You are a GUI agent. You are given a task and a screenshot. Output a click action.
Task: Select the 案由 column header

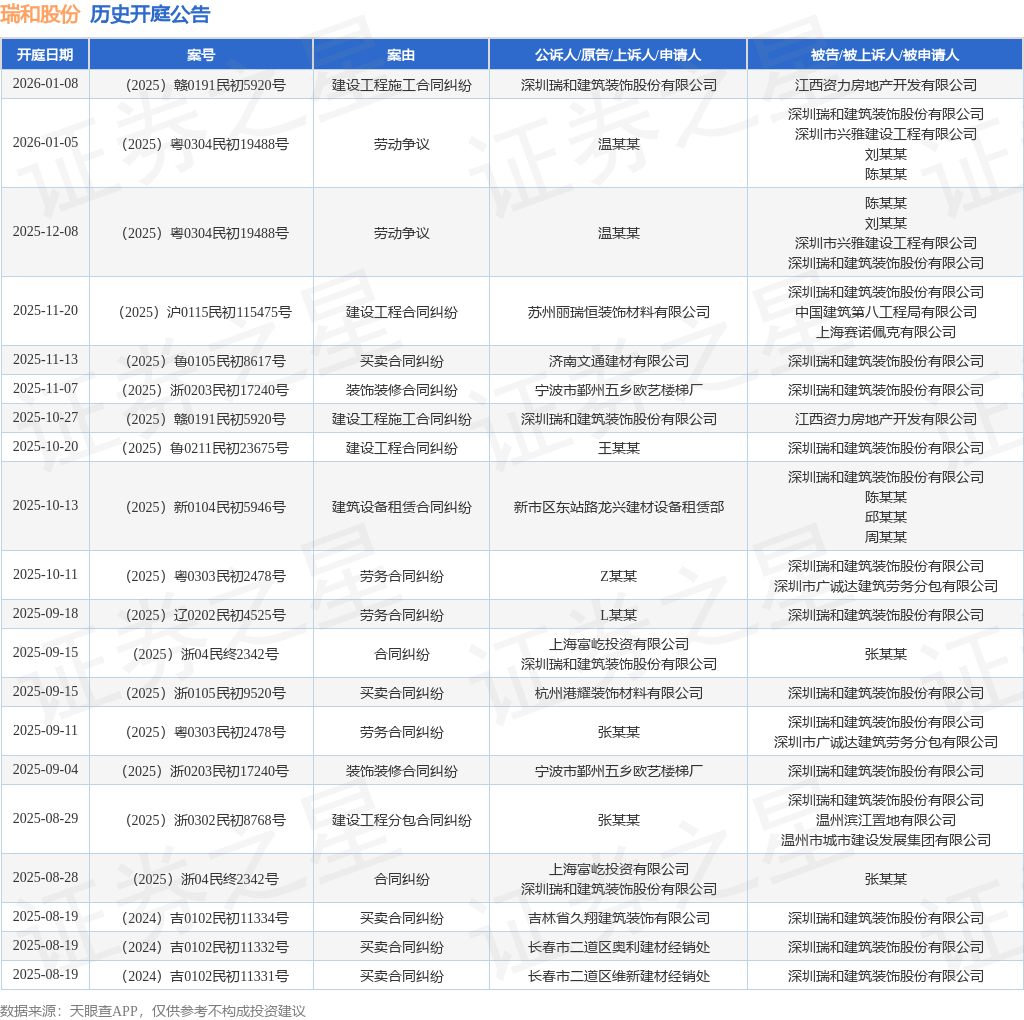(x=401, y=55)
